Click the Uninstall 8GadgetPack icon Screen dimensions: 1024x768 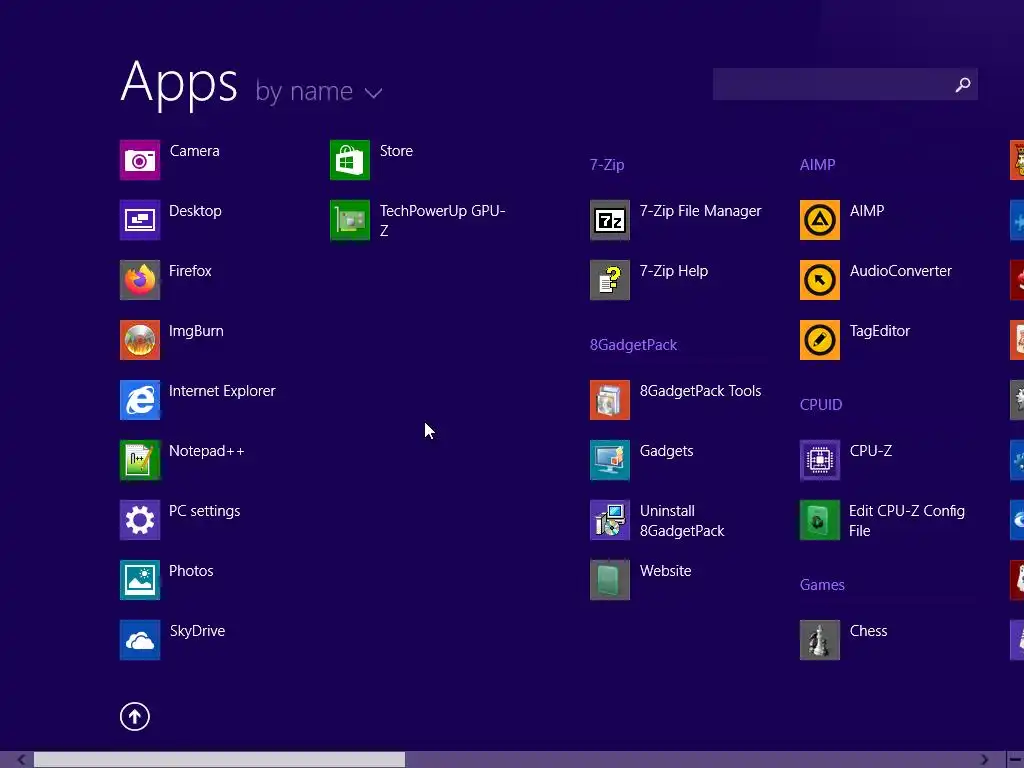tap(610, 520)
